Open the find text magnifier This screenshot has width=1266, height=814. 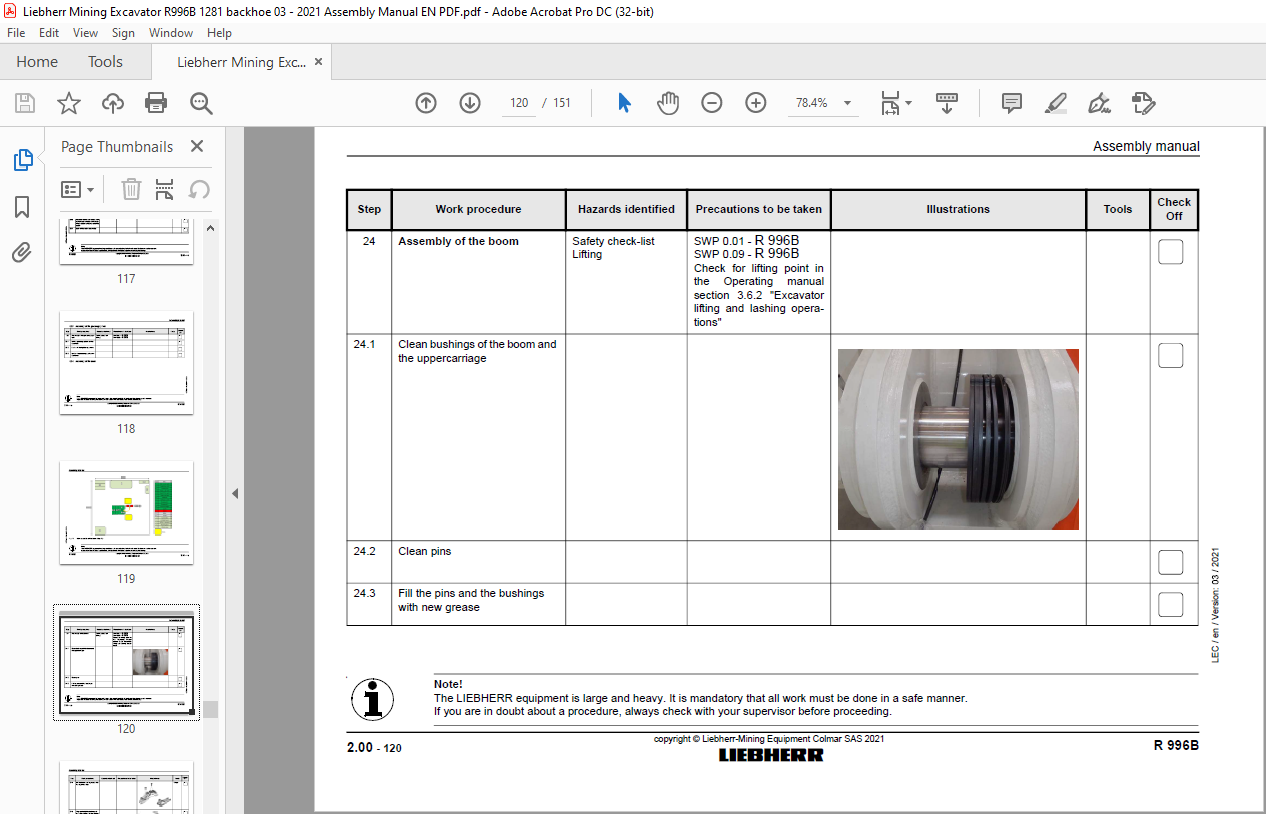pyautogui.click(x=202, y=103)
